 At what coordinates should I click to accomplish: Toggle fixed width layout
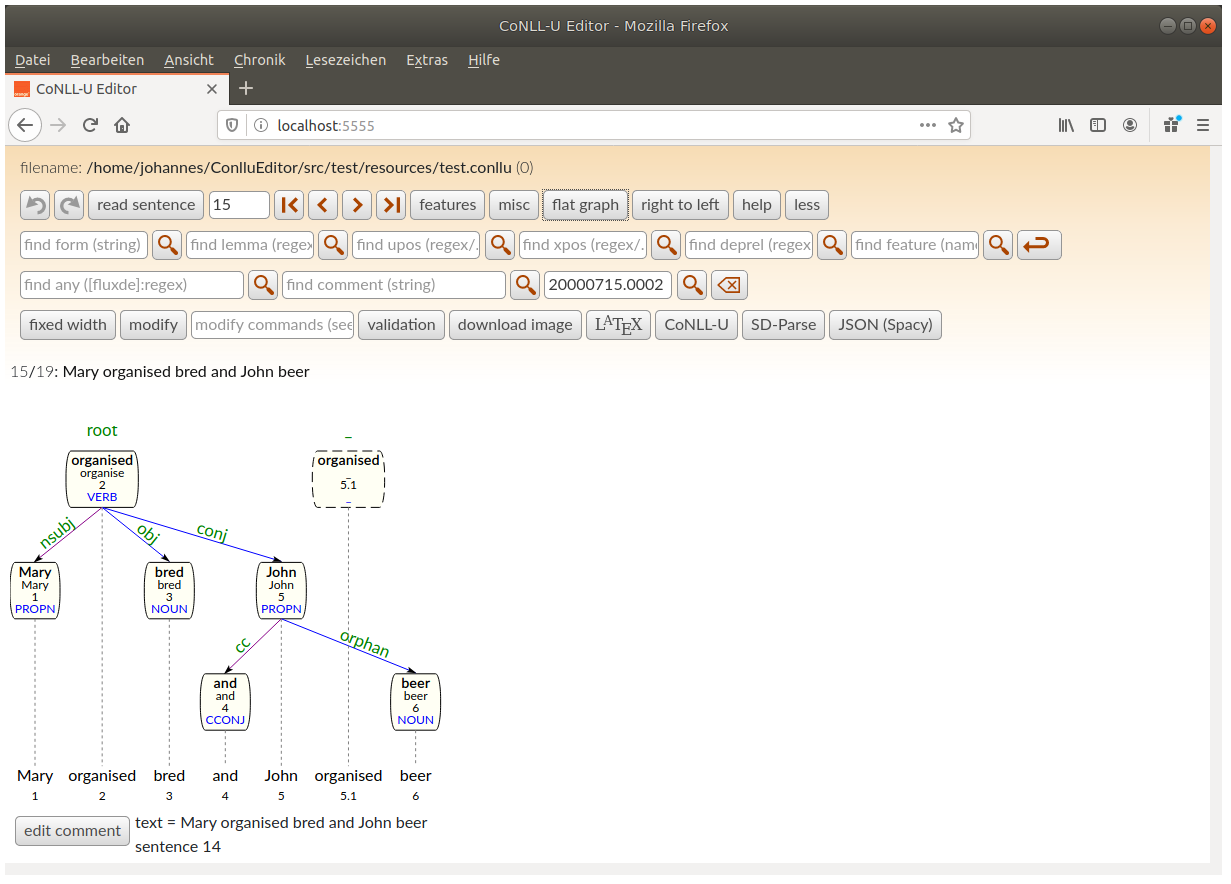tap(68, 325)
